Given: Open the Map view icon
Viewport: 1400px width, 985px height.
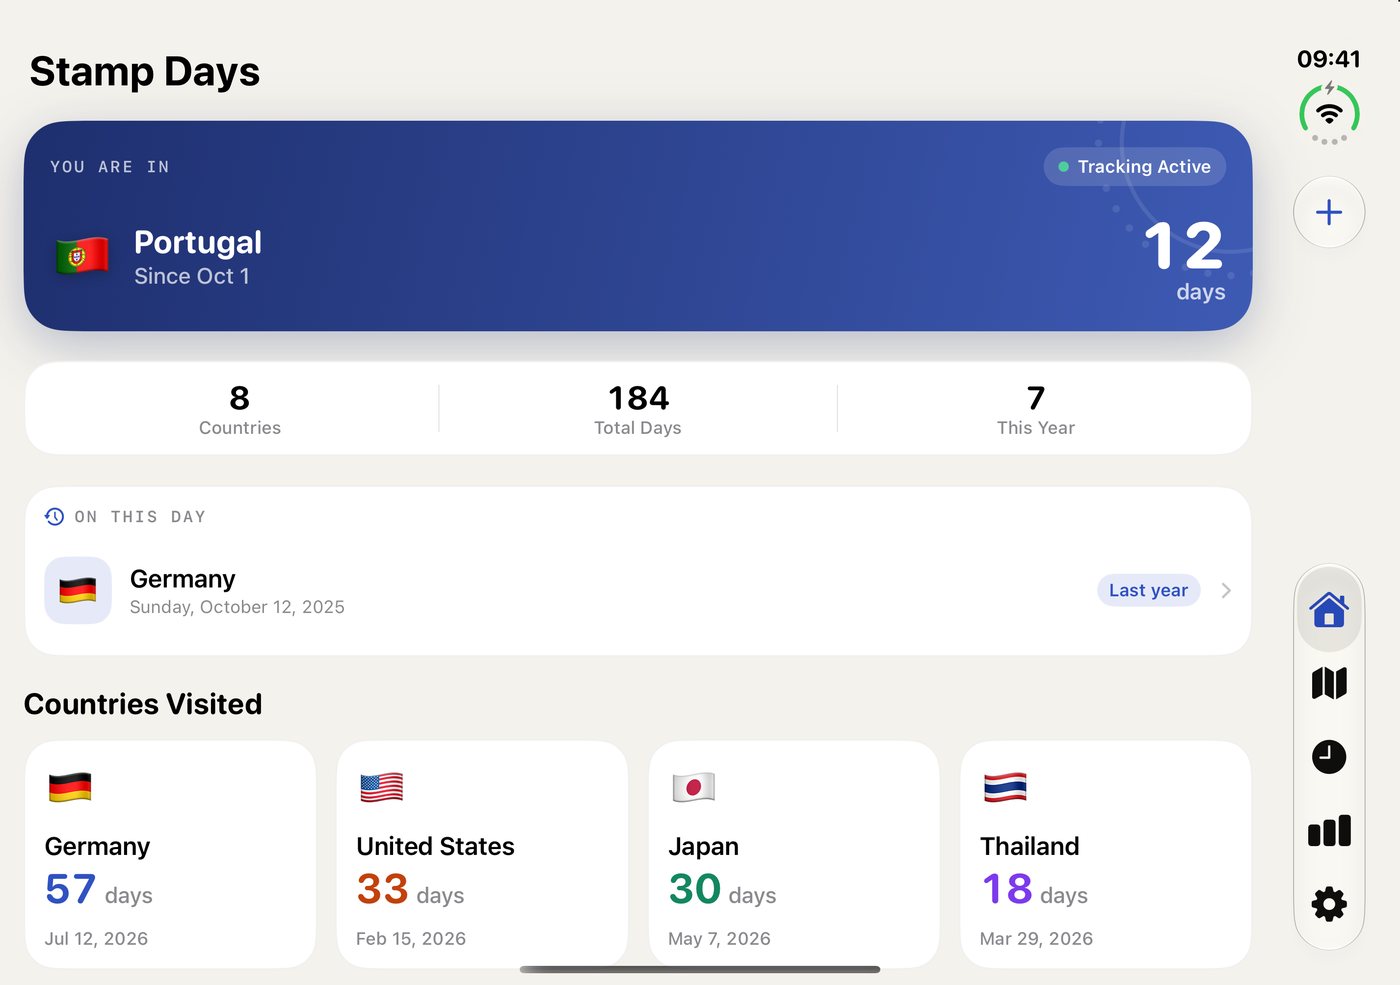Looking at the screenshot, I should click(x=1329, y=684).
